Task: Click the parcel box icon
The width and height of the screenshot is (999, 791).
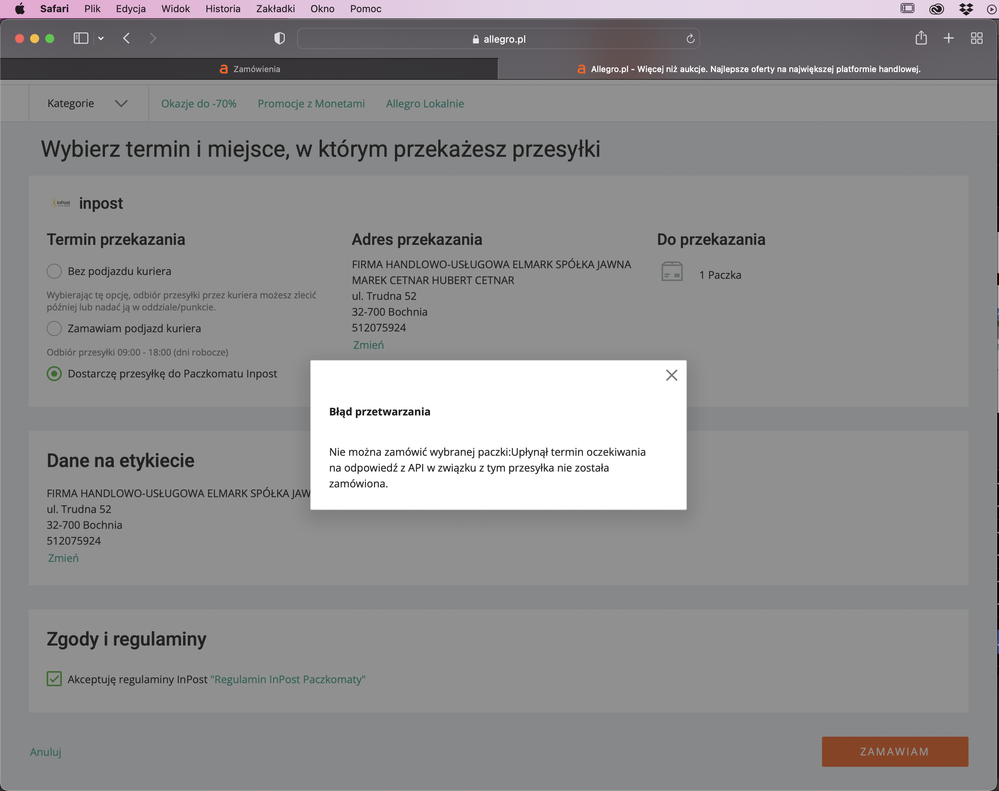Action: (x=672, y=272)
